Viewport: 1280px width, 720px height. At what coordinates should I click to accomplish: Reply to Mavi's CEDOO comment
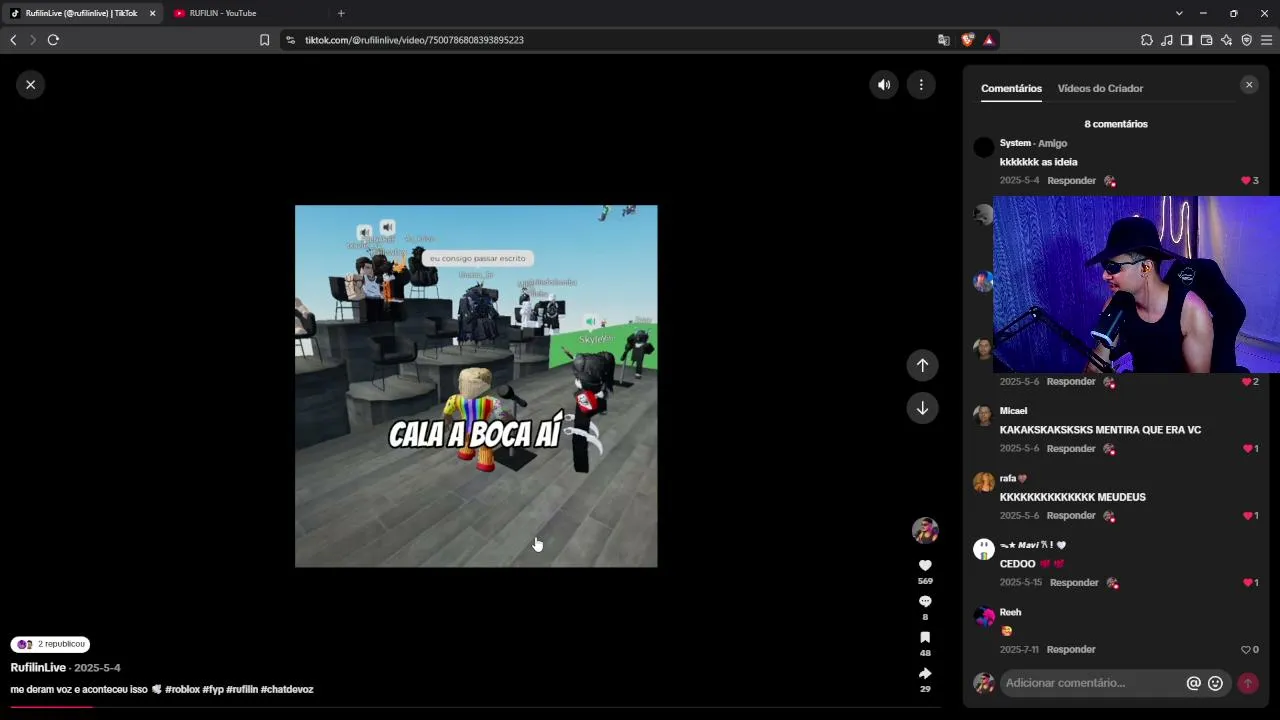(x=1074, y=583)
